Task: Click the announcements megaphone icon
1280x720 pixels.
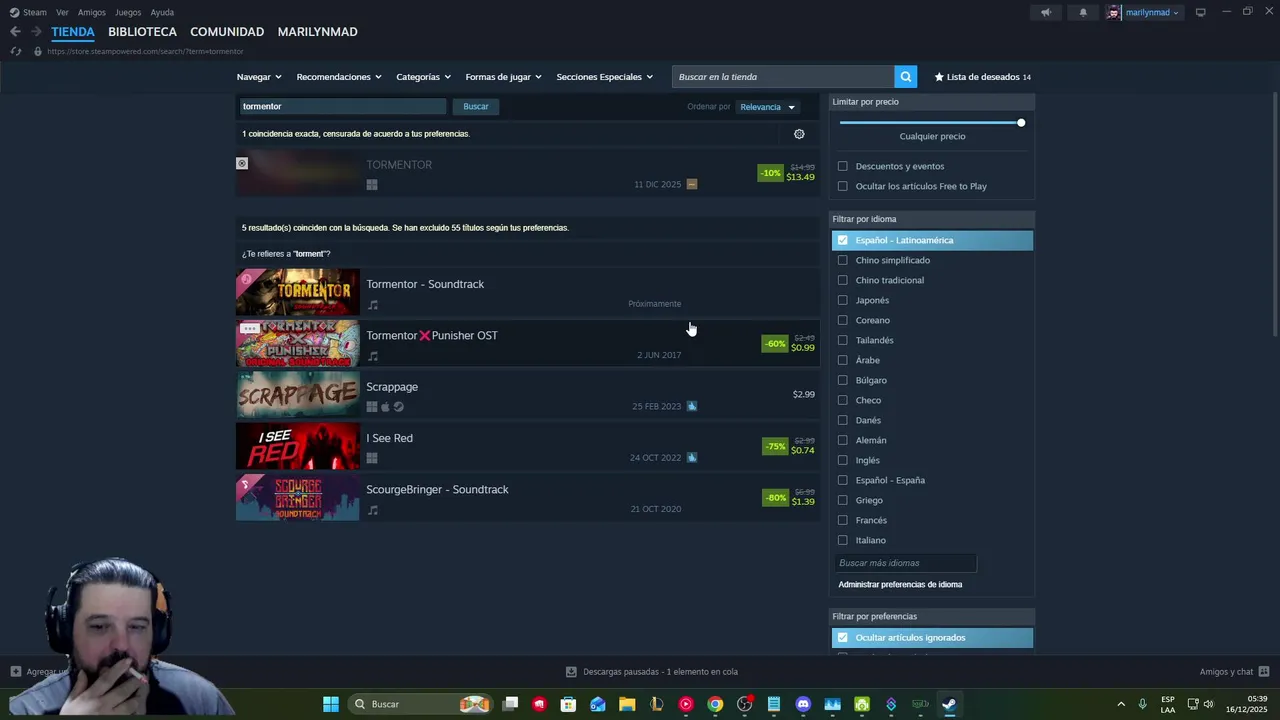Action: [x=1046, y=12]
